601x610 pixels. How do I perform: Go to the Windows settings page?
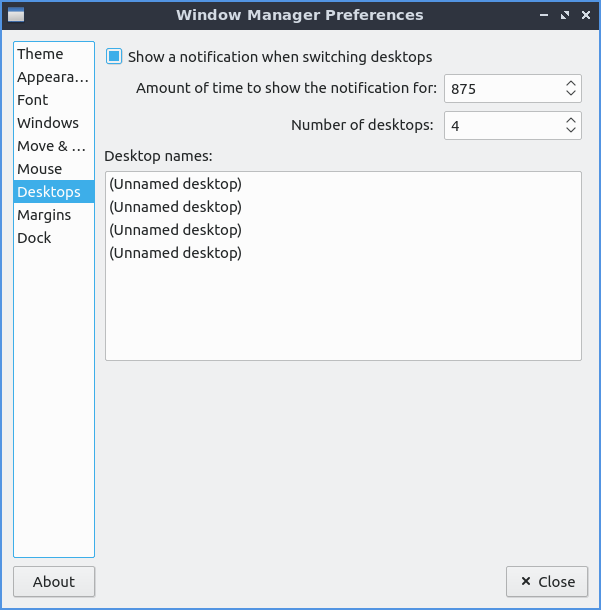coord(48,123)
